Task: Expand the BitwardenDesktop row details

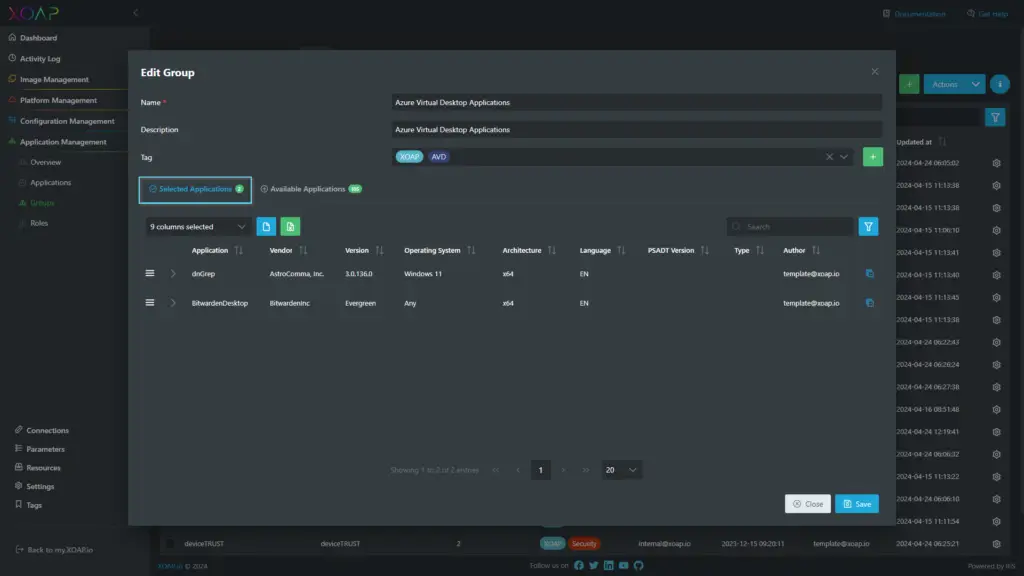Action: pos(173,303)
